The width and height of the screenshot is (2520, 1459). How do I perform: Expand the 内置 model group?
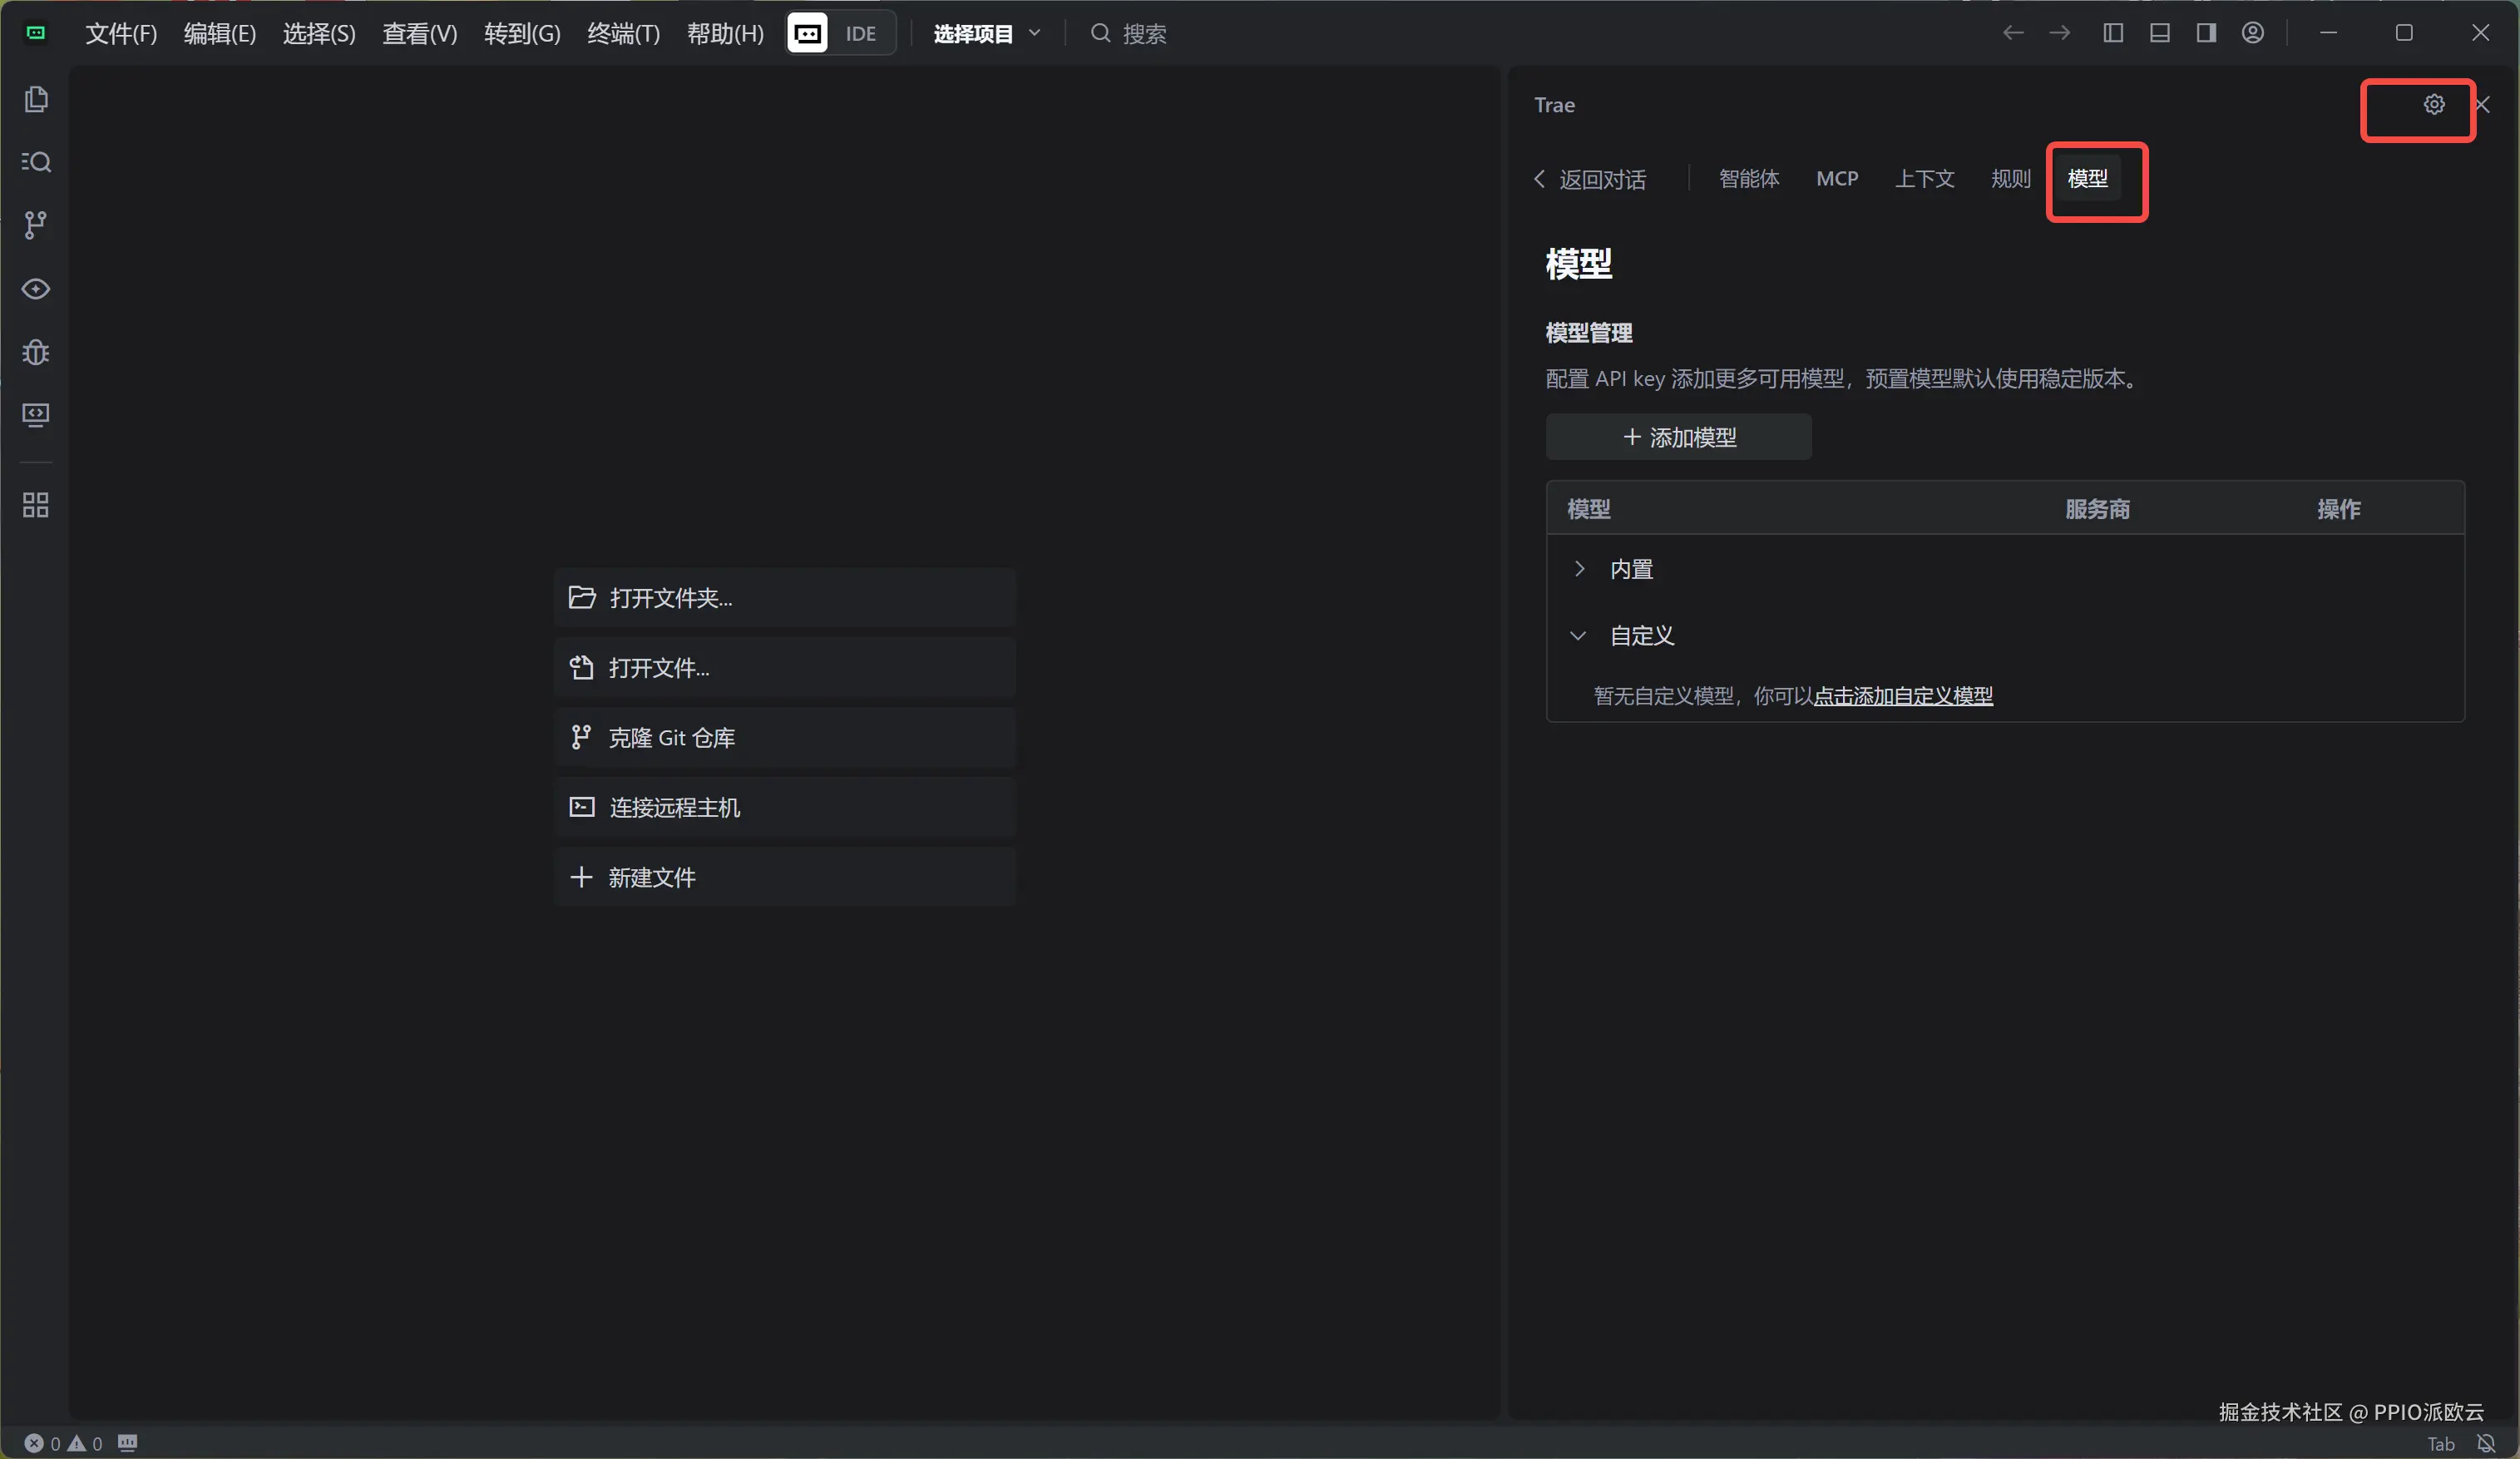coord(1579,569)
